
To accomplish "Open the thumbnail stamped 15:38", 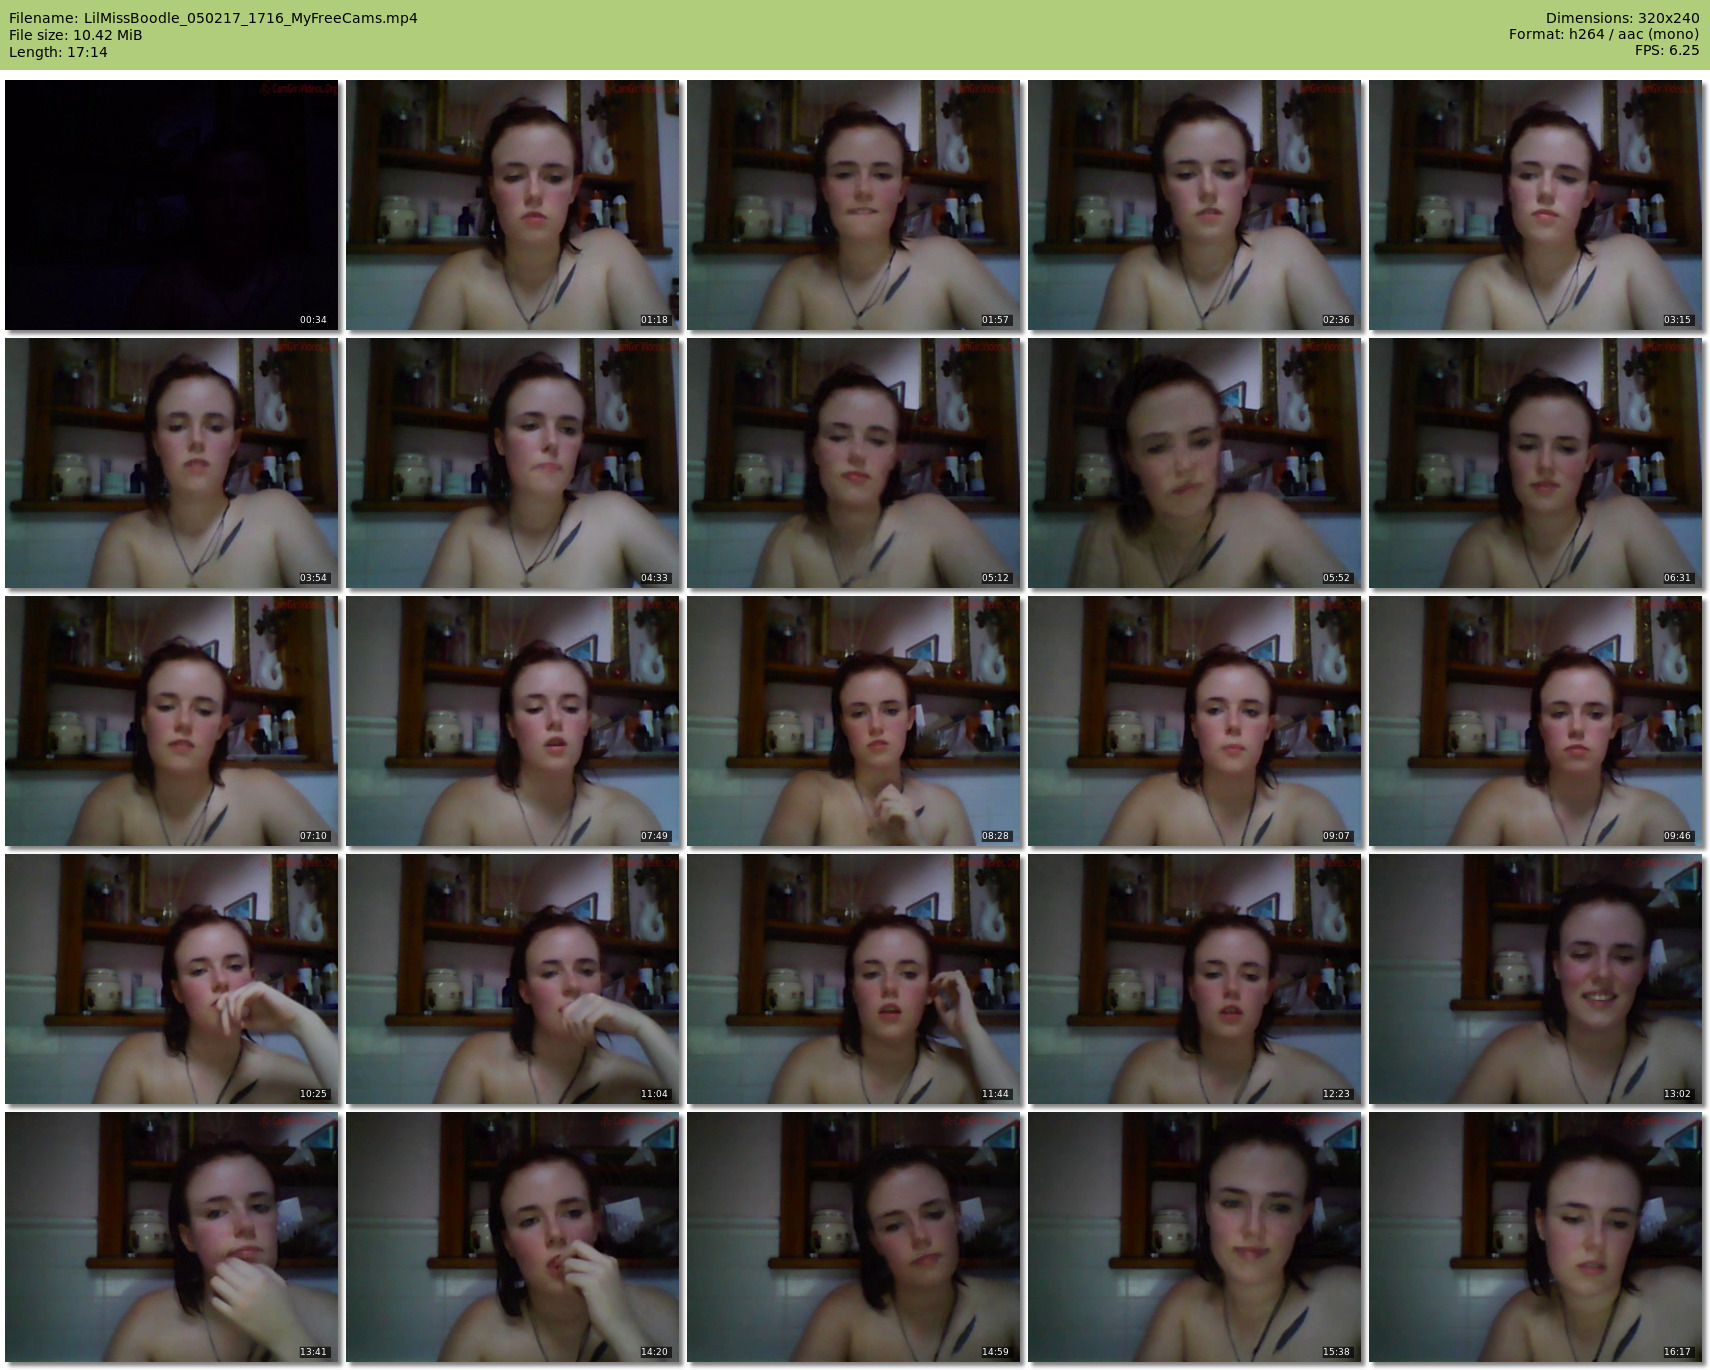I will click(1195, 1237).
